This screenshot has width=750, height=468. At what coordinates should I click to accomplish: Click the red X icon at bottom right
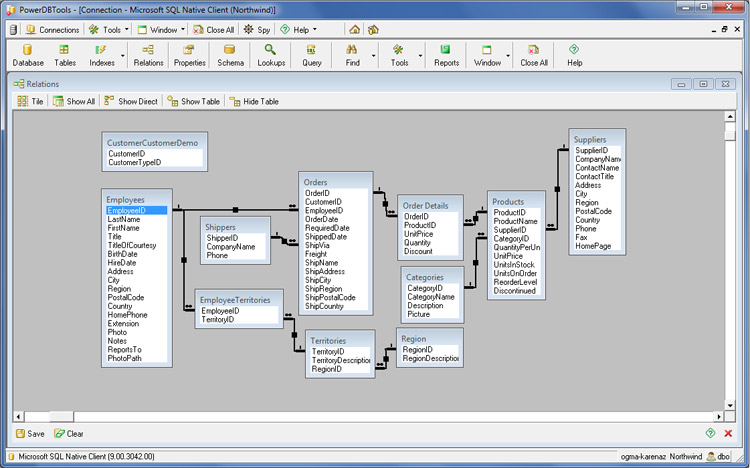pos(728,433)
